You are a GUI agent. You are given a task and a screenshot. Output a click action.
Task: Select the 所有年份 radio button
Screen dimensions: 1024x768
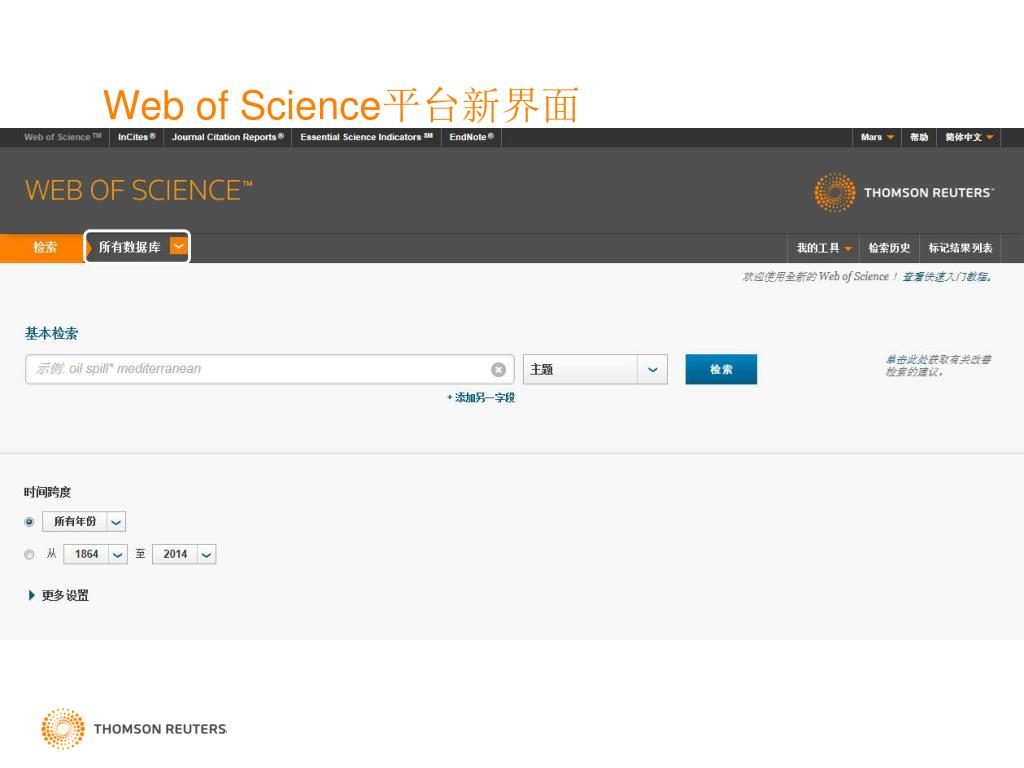click(x=29, y=522)
